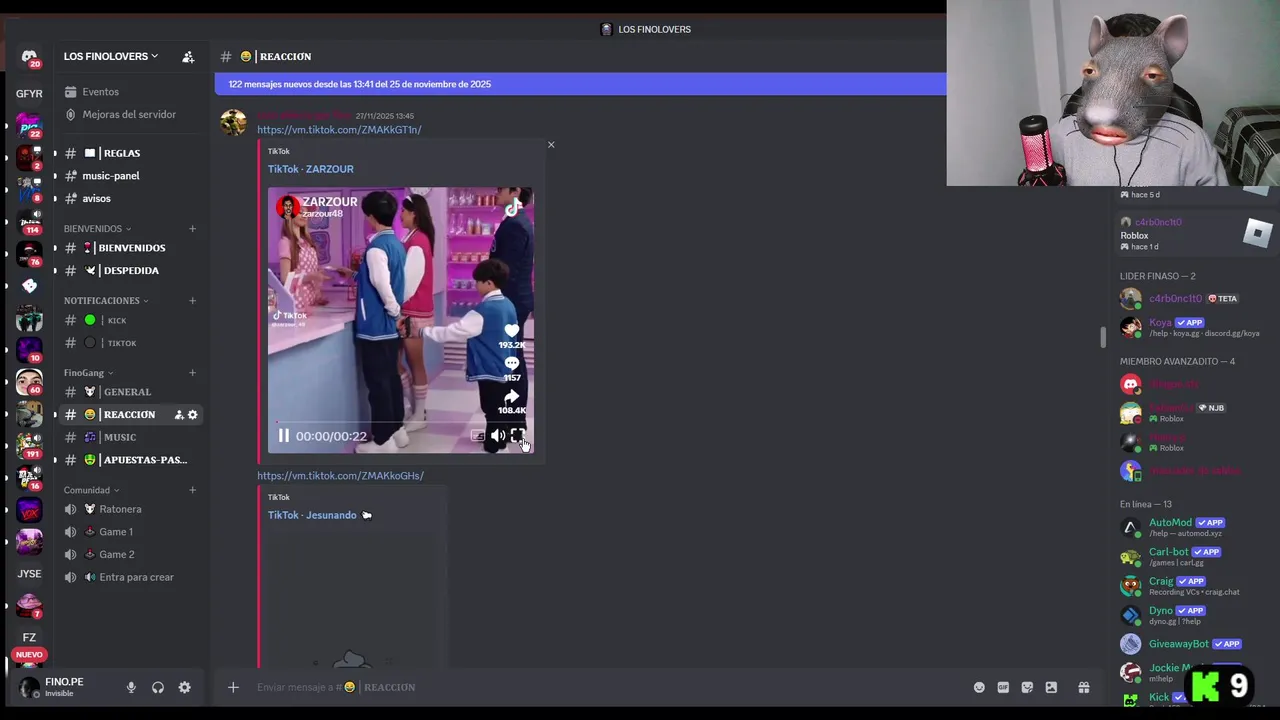
Task: Collapse the Comunidad category
Action: [91, 490]
